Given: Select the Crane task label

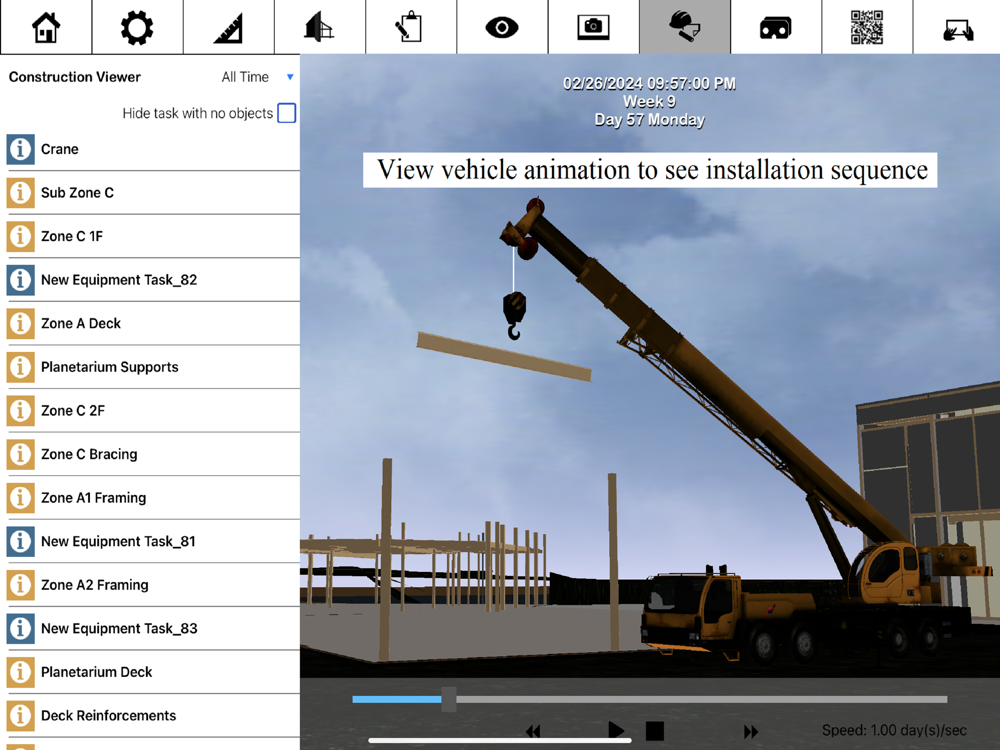Looking at the screenshot, I should pyautogui.click(x=60, y=149).
